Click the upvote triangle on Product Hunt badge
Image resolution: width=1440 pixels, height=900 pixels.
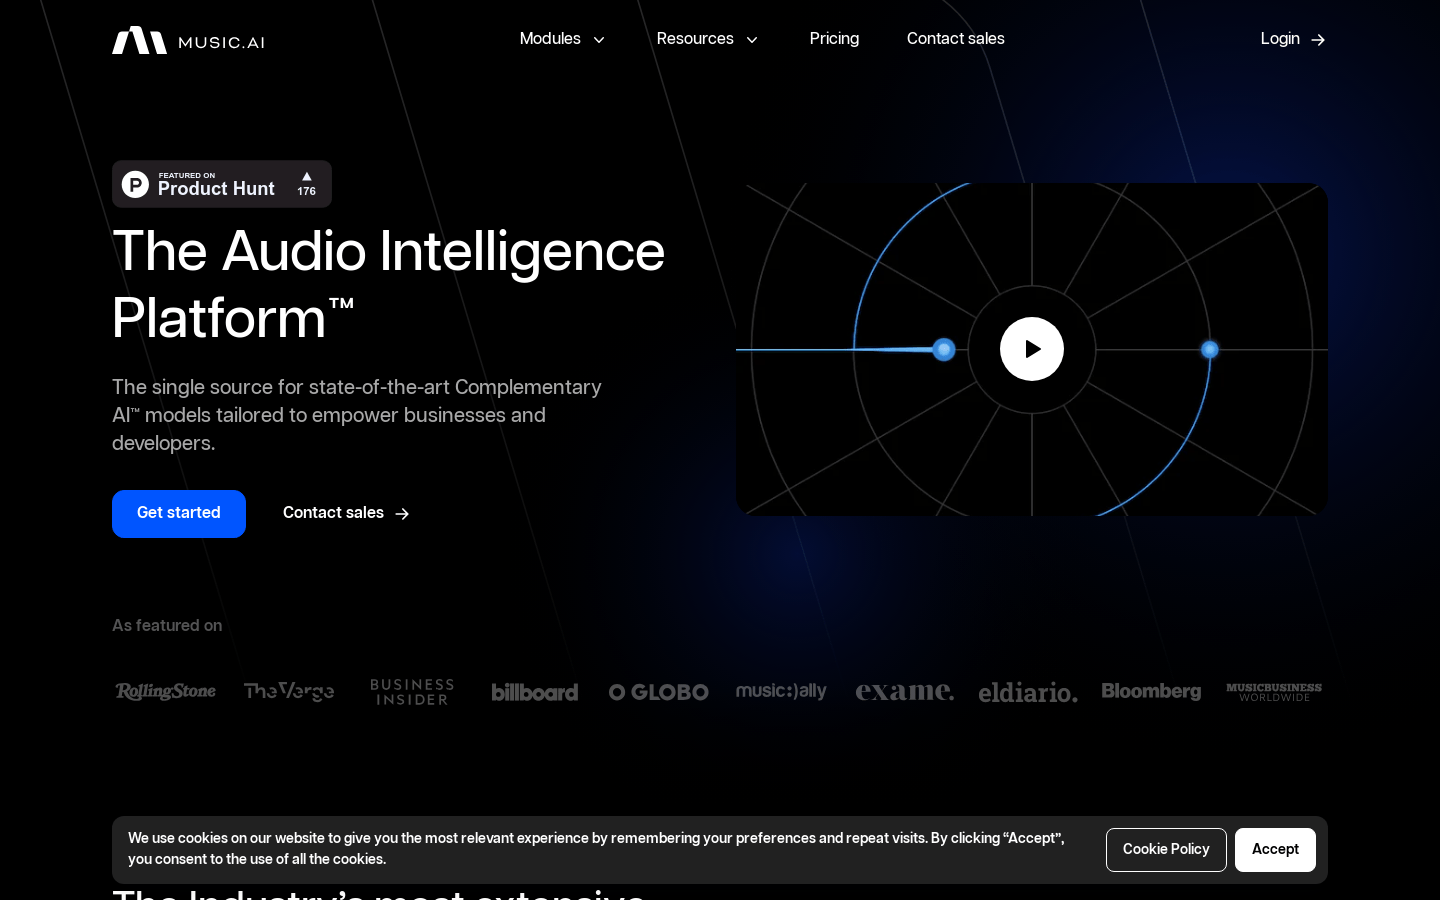point(306,176)
